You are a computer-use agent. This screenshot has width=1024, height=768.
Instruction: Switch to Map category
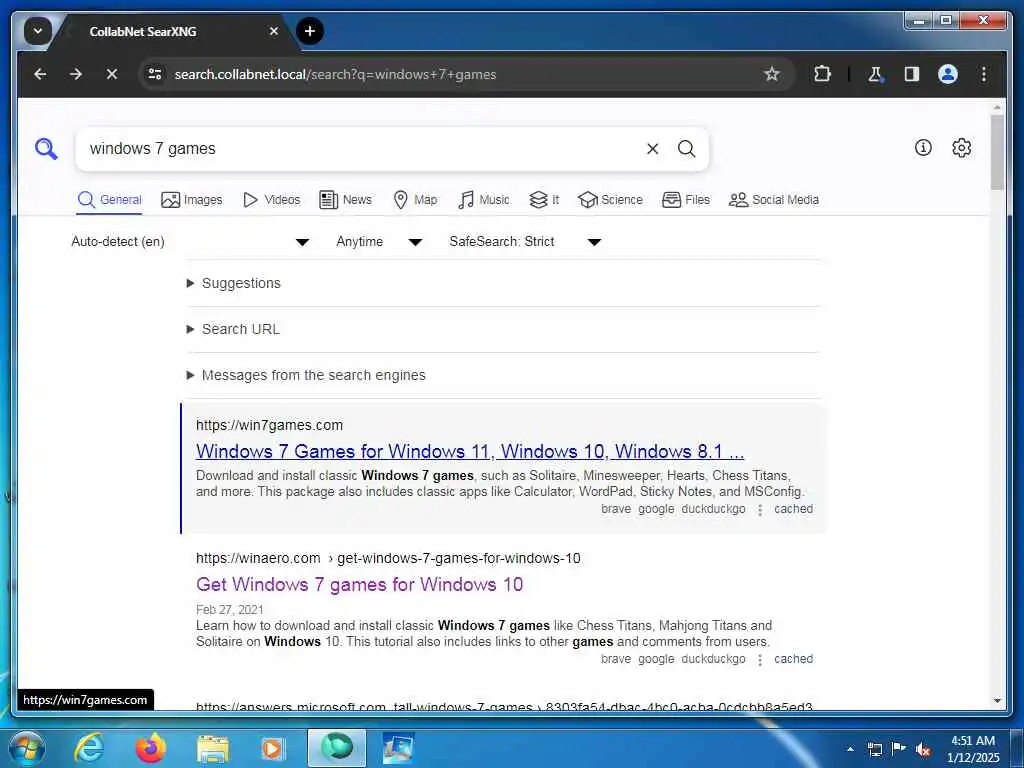415,200
